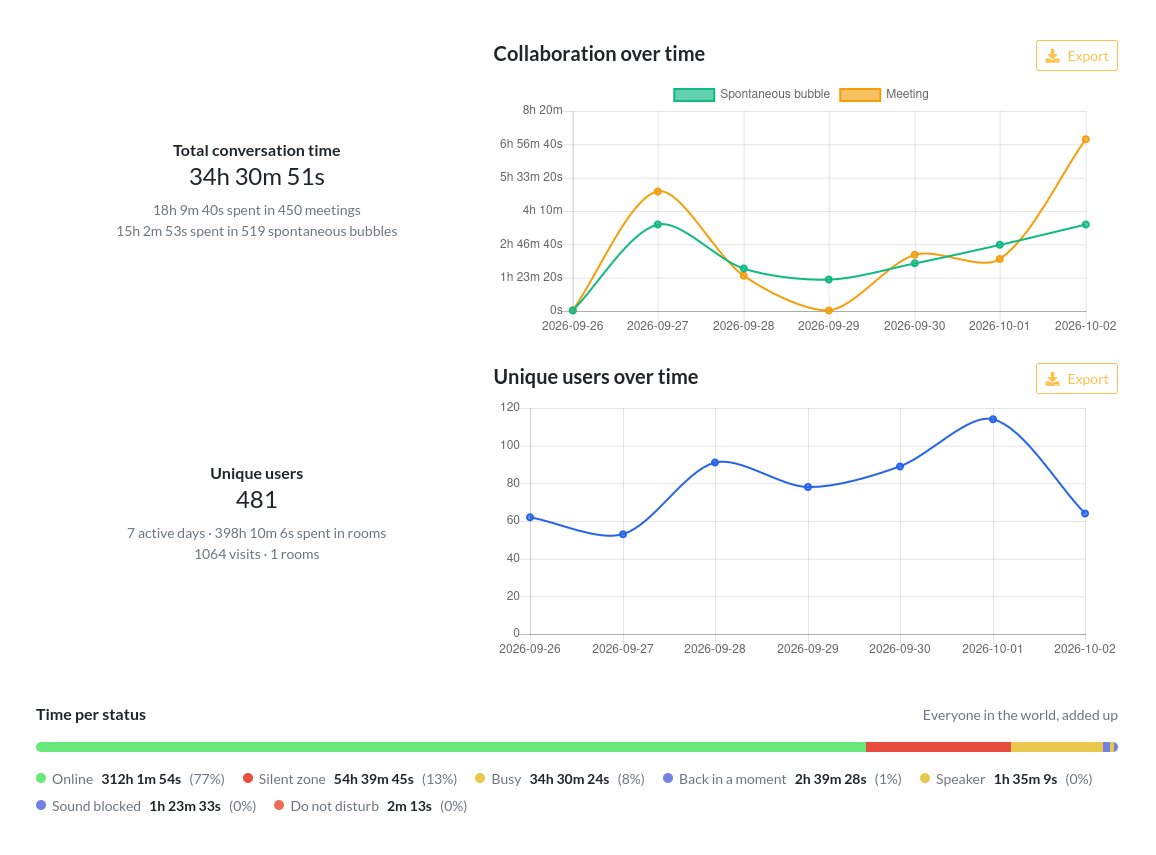Click the yellow Busy status dot
The width and height of the screenshot is (1156, 855).
[480, 778]
